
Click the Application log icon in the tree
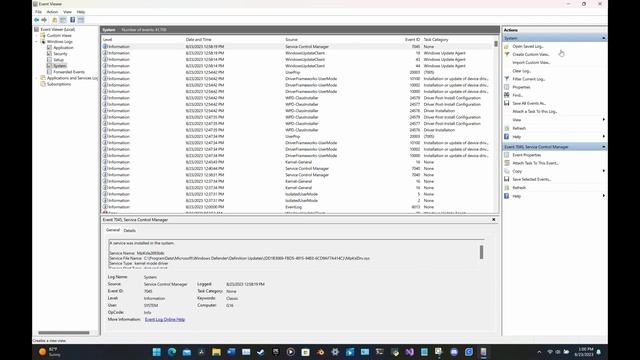[x=49, y=48]
